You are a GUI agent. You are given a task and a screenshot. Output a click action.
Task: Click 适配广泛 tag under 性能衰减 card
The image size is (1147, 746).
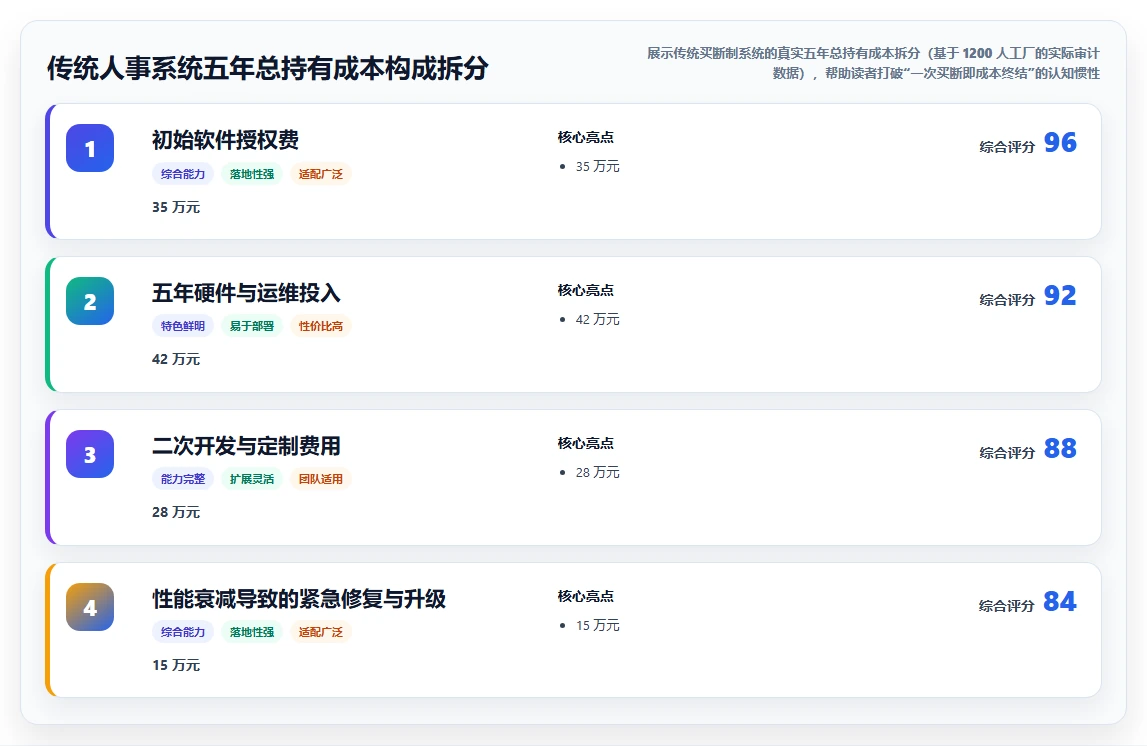tap(320, 632)
